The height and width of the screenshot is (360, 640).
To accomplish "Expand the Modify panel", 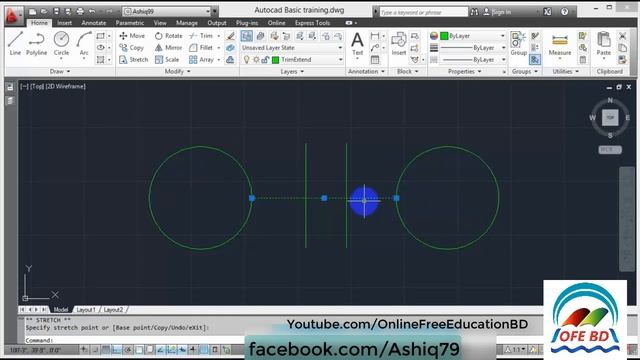I will tap(177, 71).
